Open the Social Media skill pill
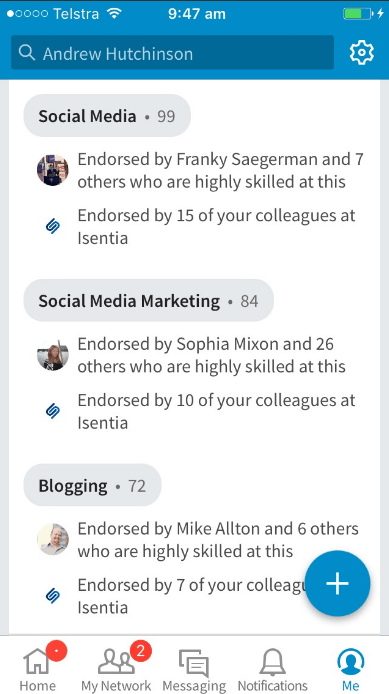Viewport: 389px width, 694px height. click(107, 116)
